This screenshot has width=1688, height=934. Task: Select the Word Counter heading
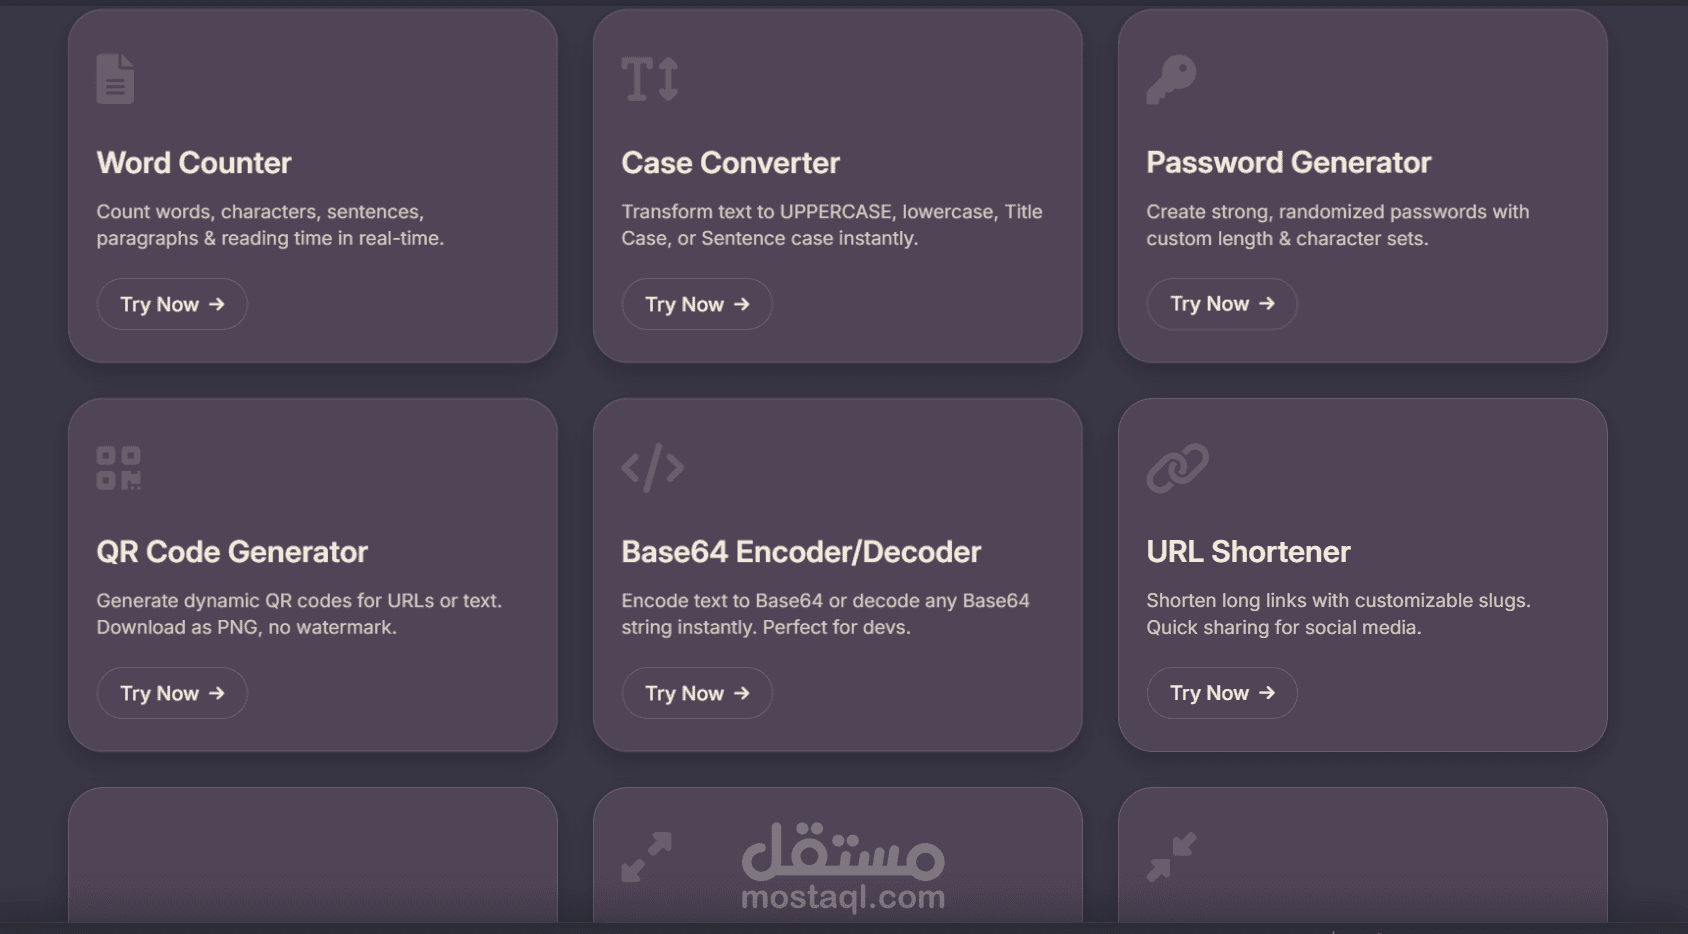(194, 163)
